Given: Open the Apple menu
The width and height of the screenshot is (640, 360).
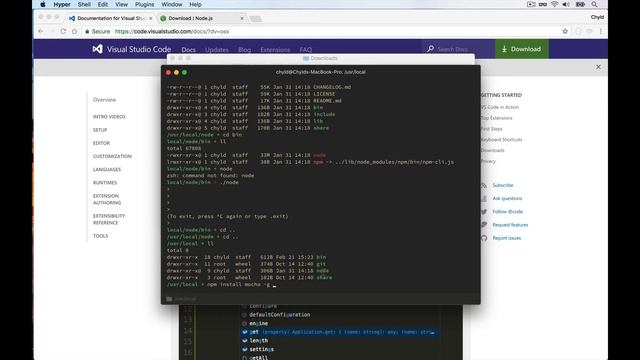Looking at the screenshot, I should coord(43,4).
